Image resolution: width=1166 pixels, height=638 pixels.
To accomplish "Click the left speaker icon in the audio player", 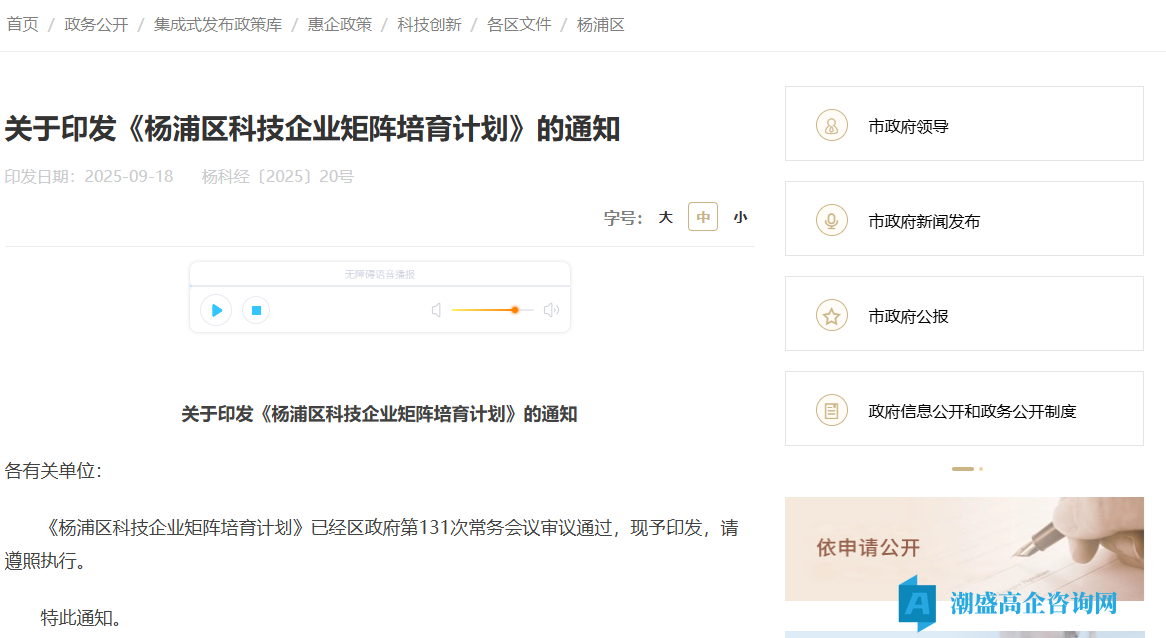I will (x=436, y=310).
